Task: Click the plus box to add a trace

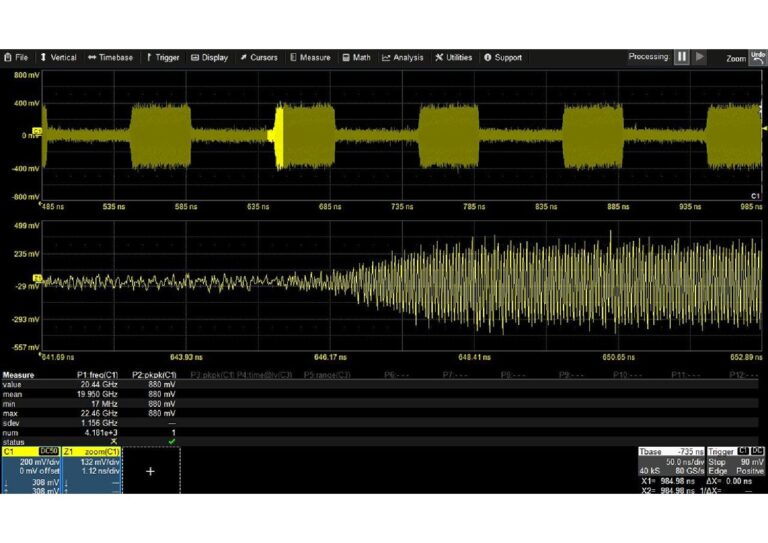Action: (150, 471)
